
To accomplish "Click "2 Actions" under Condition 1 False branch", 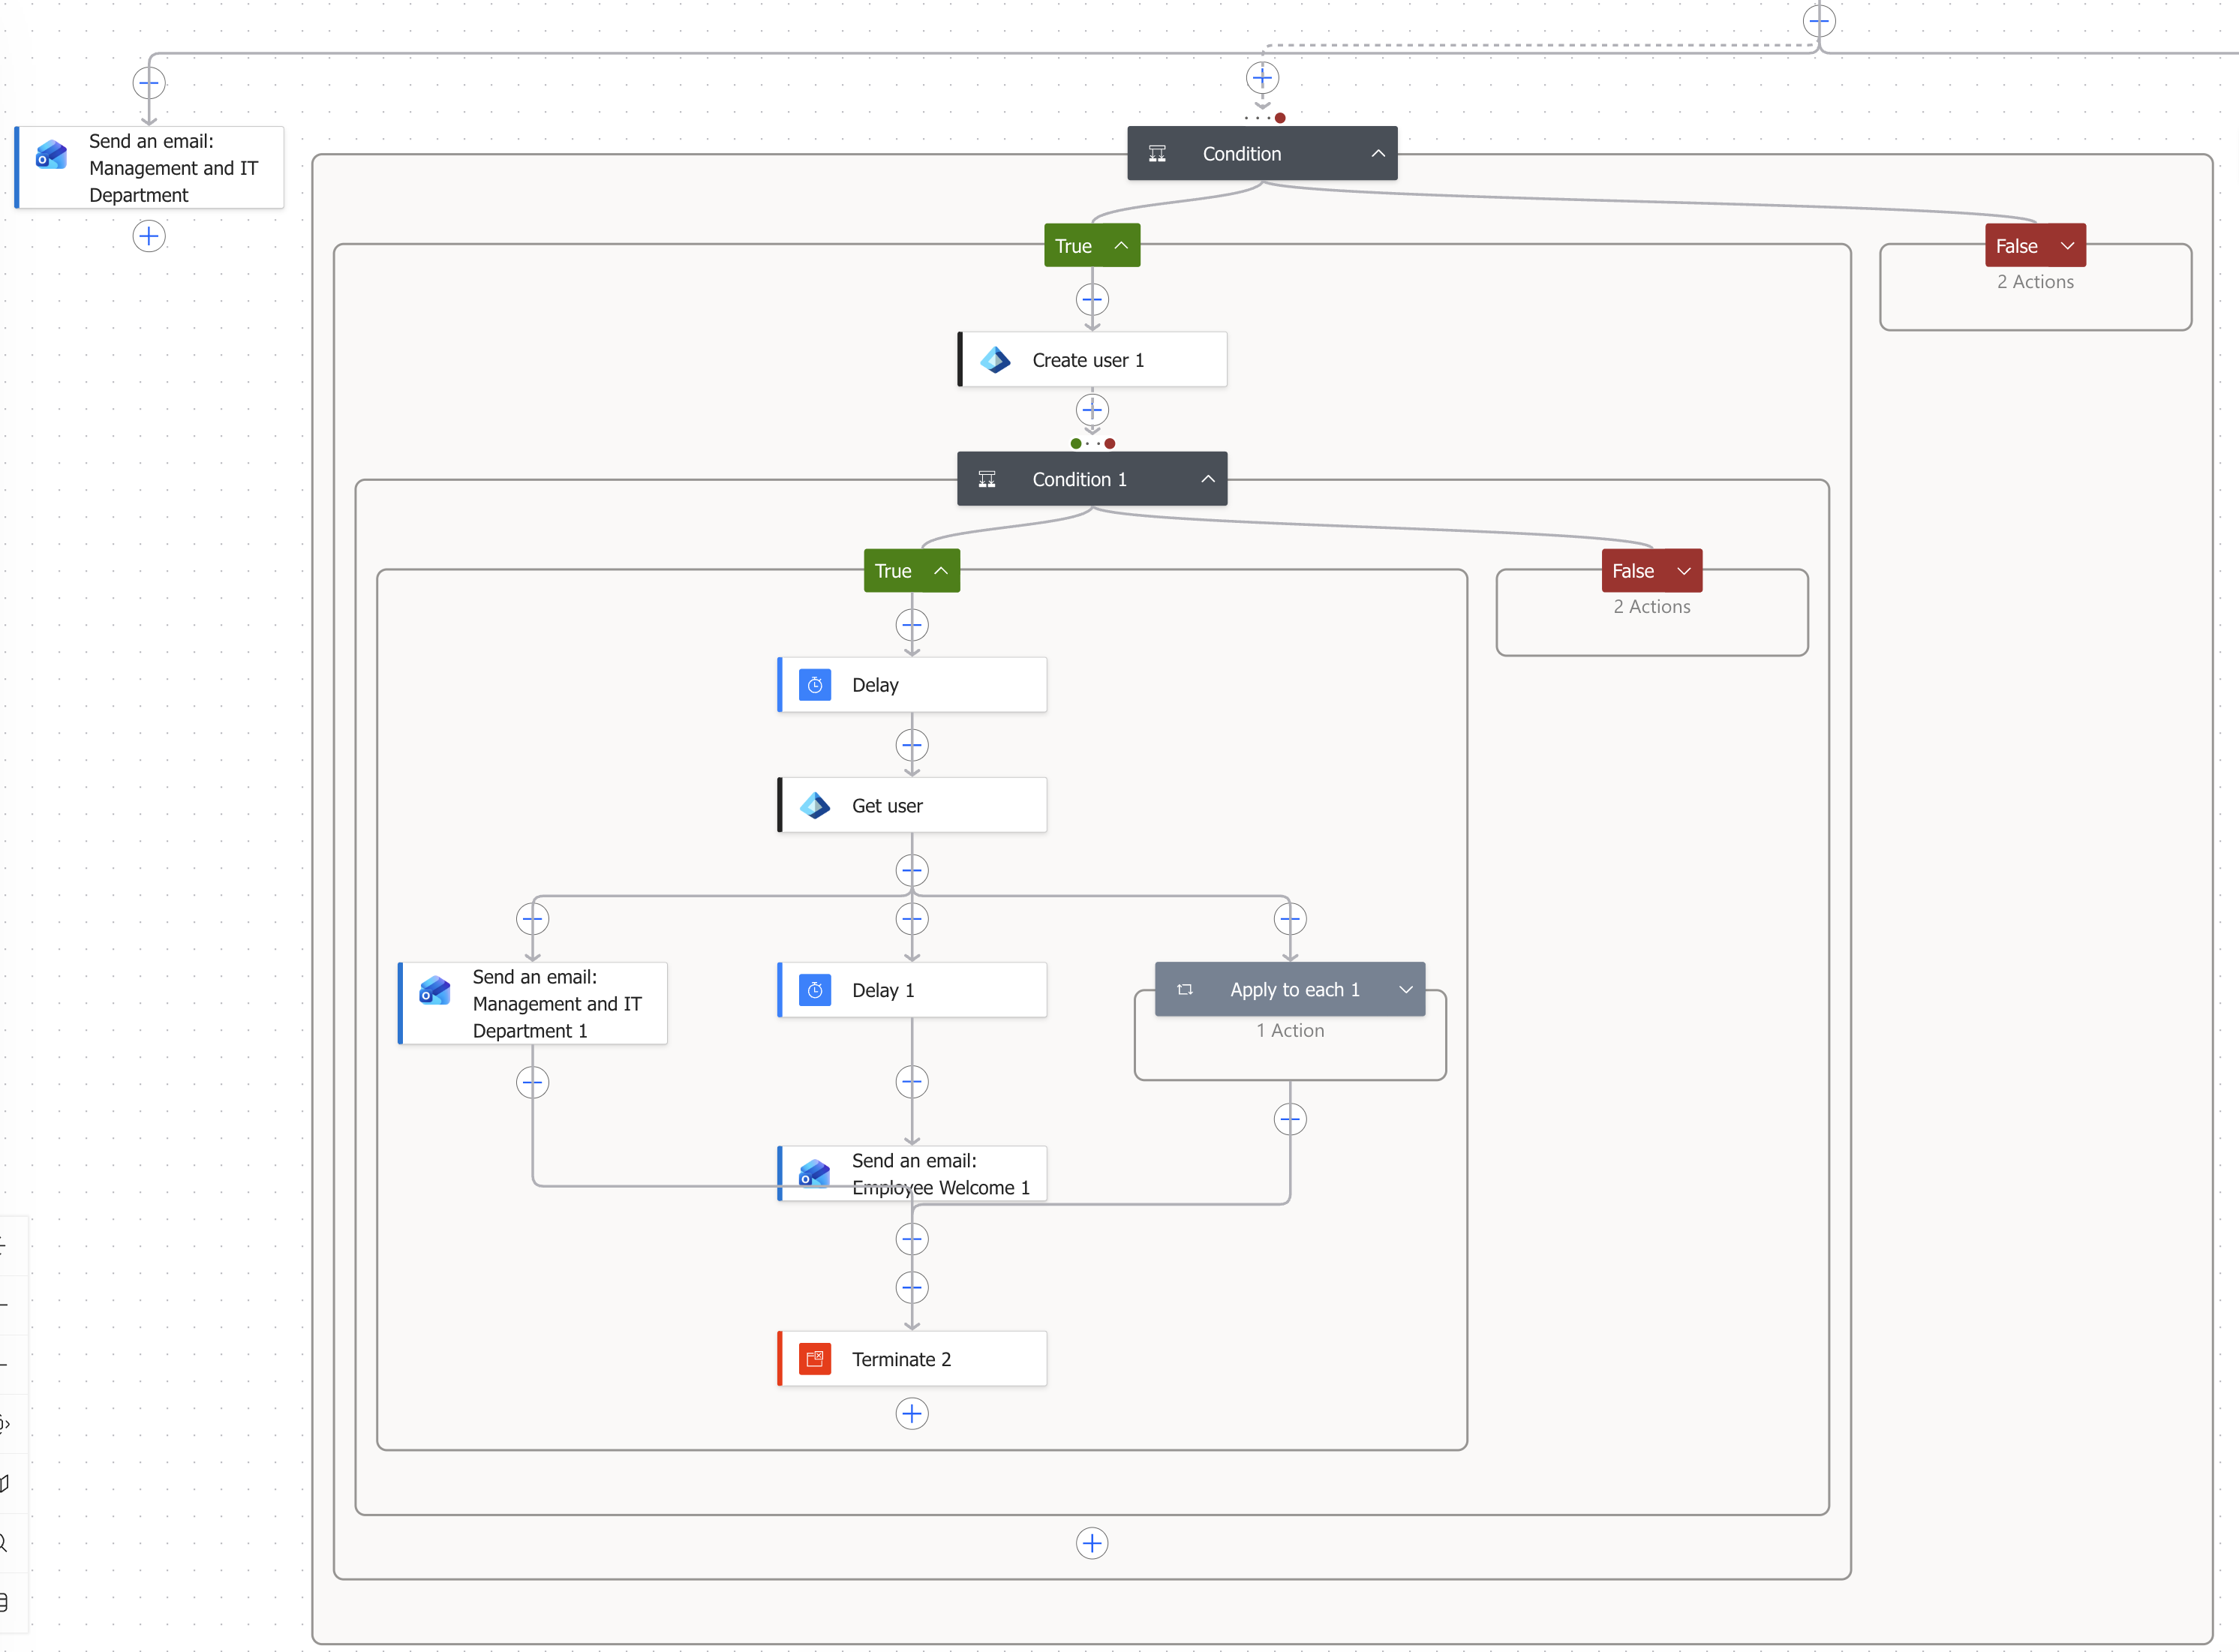I will click(x=1652, y=607).
